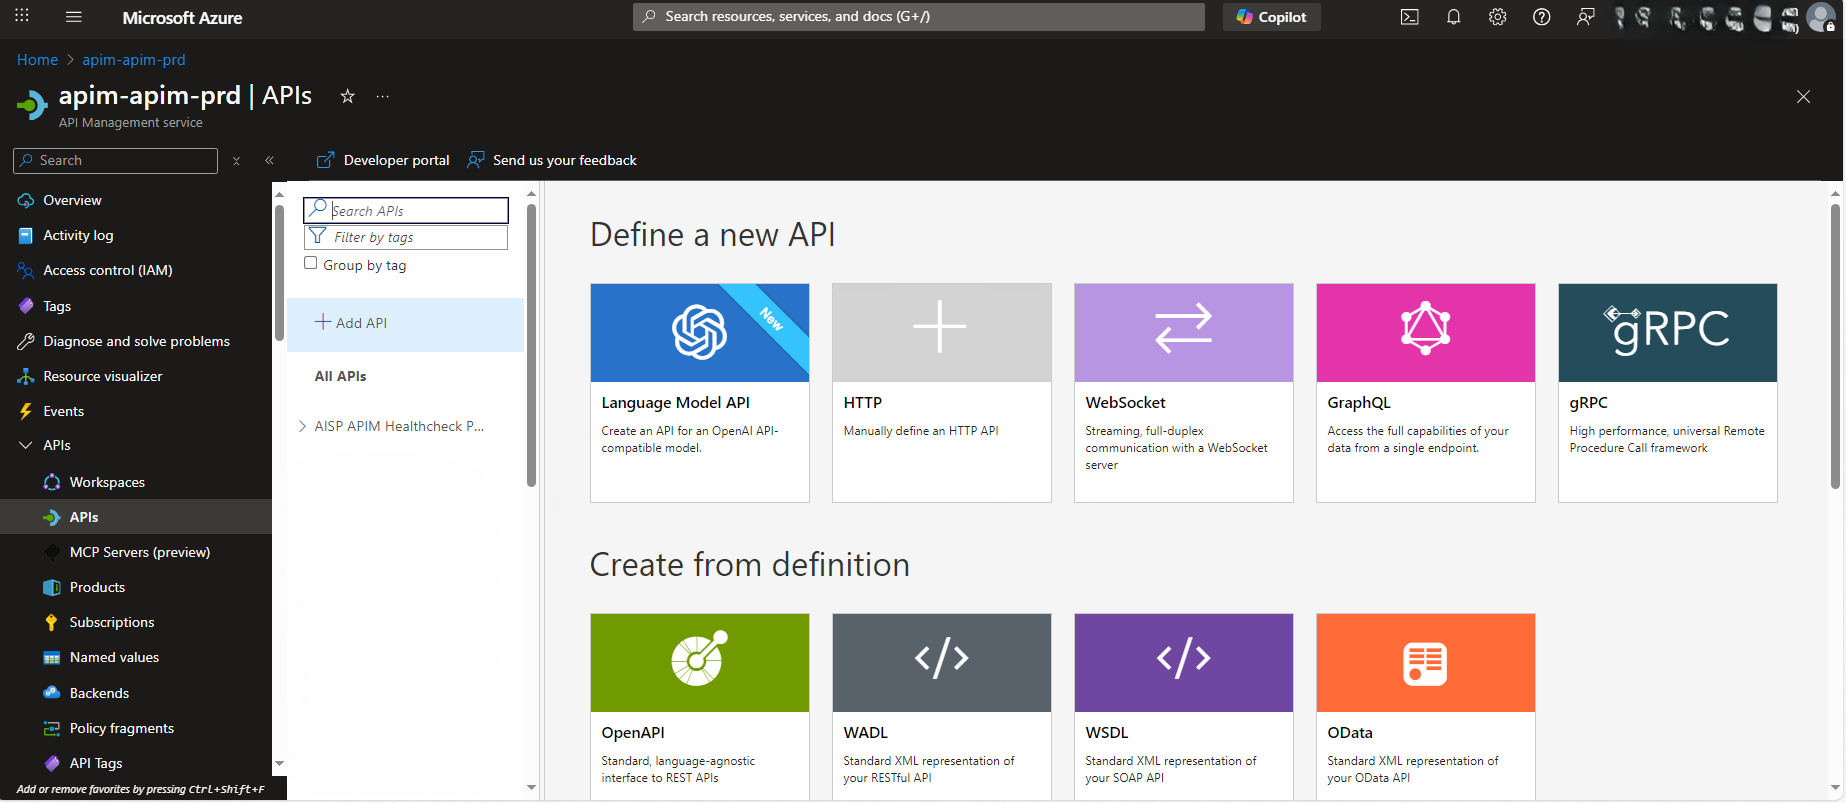The height and width of the screenshot is (803, 1846).
Task: Click Send us your feedback
Action: (x=552, y=160)
